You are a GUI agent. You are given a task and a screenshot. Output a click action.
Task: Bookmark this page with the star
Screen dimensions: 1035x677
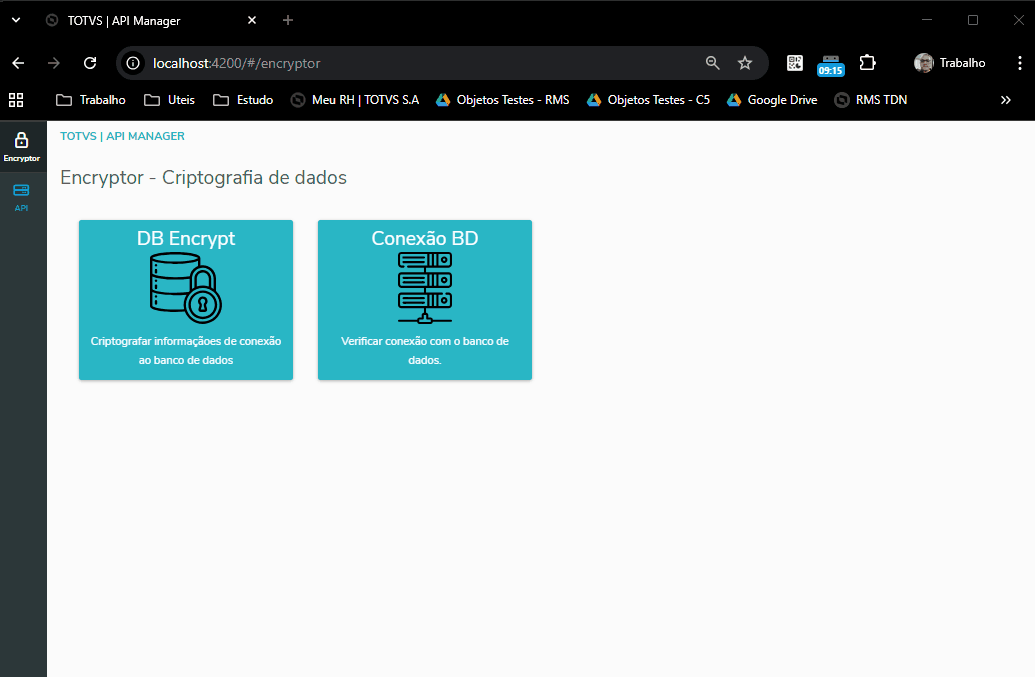745,63
